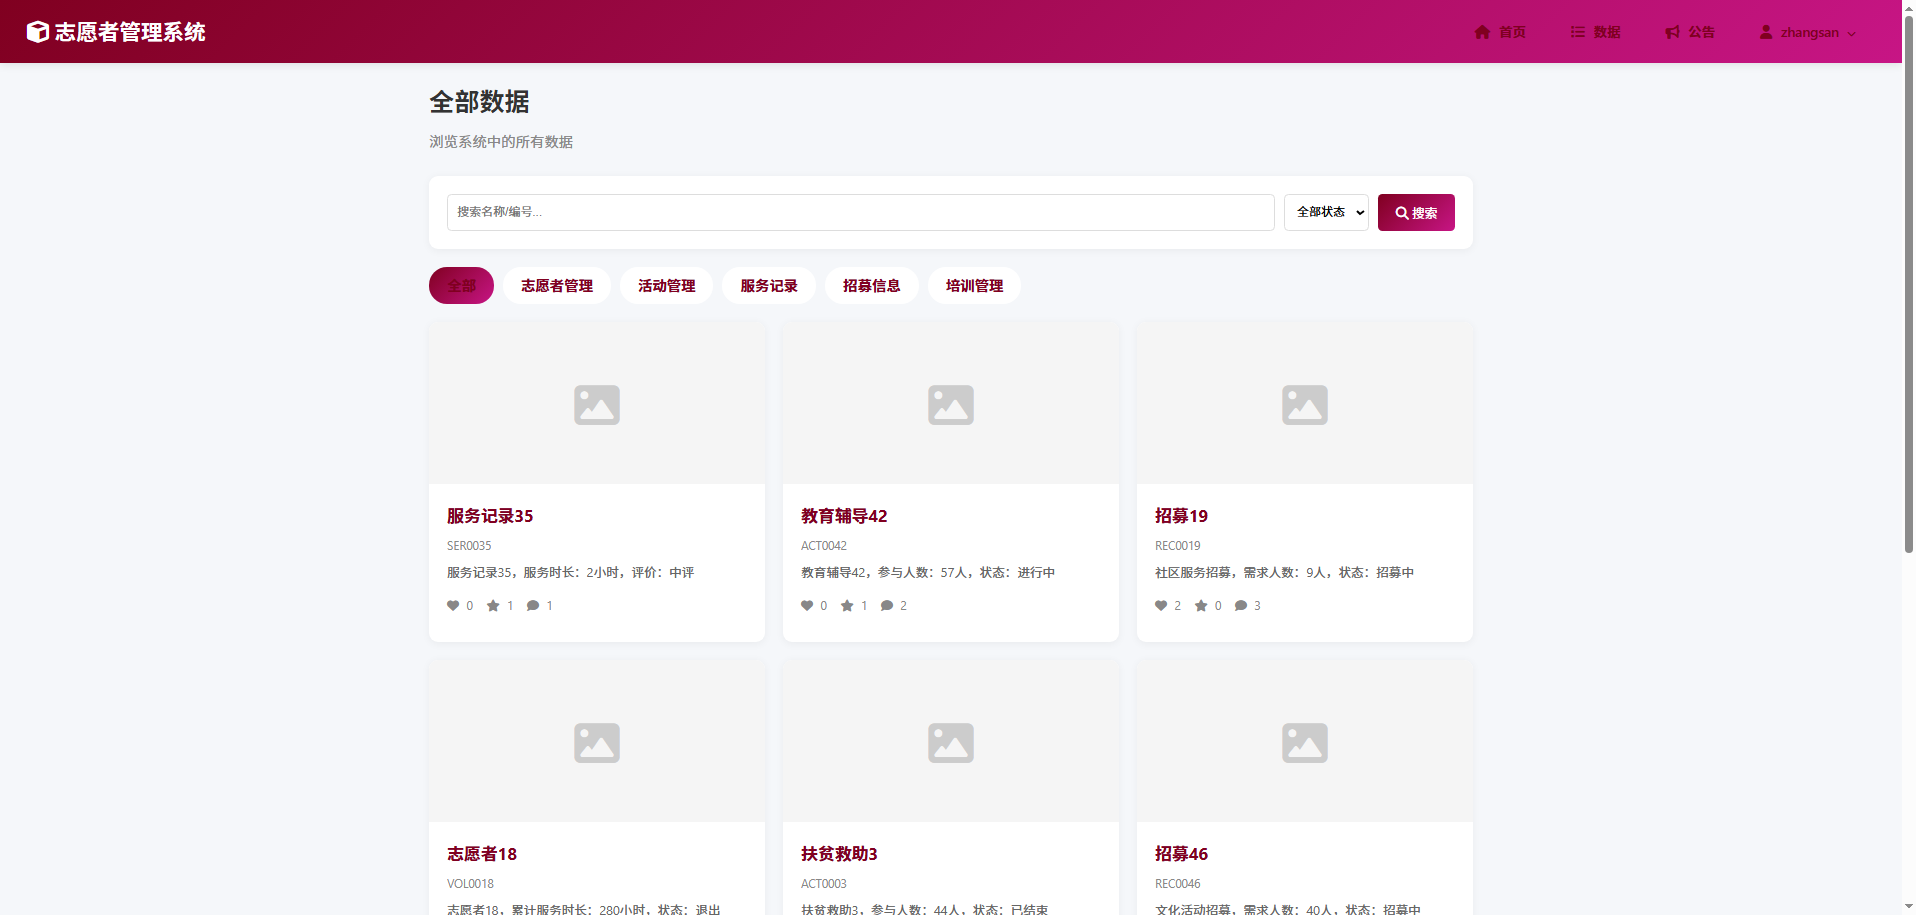Click the VOL0018 code text
The height and width of the screenshot is (915, 1916).
pyautogui.click(x=470, y=884)
